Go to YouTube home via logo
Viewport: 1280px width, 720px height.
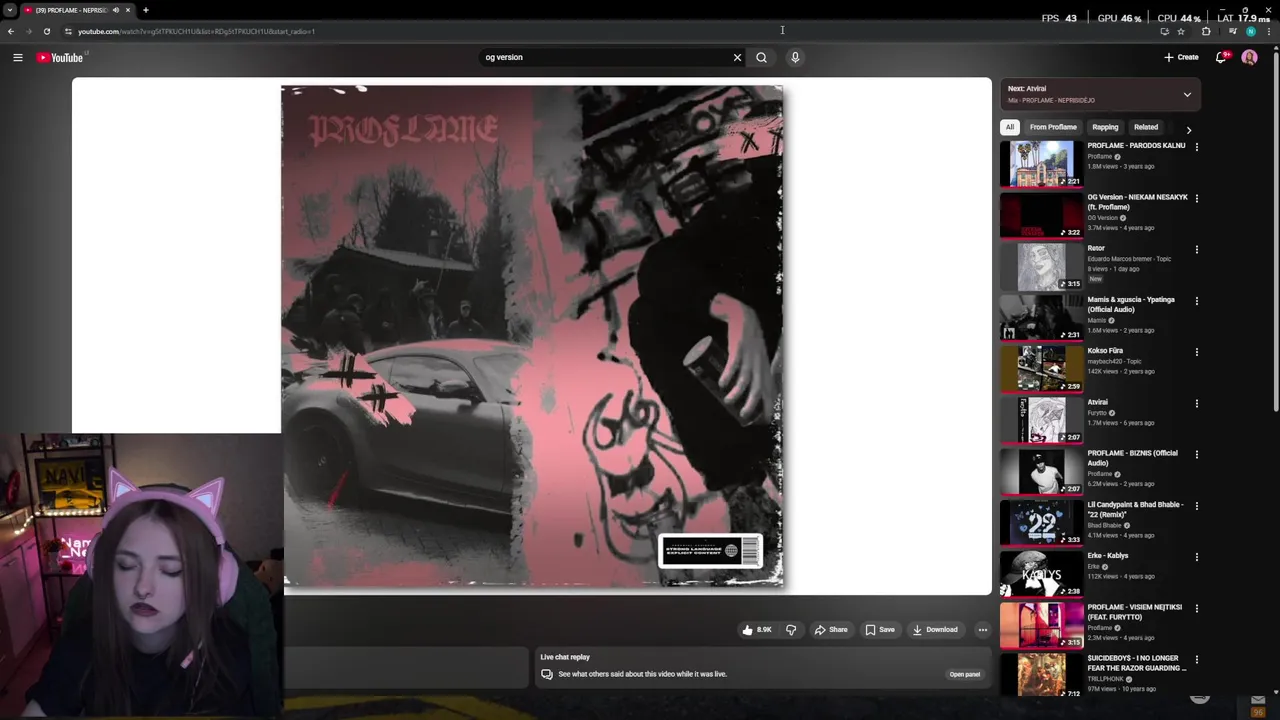(60, 57)
